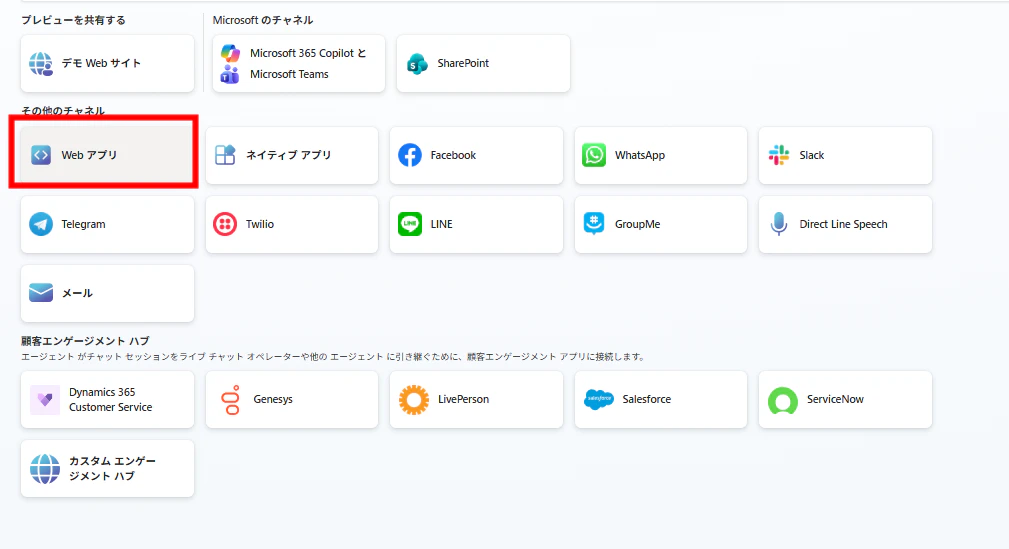Open the デモ Web サイト channel
1009x549 pixels.
click(x=107, y=64)
